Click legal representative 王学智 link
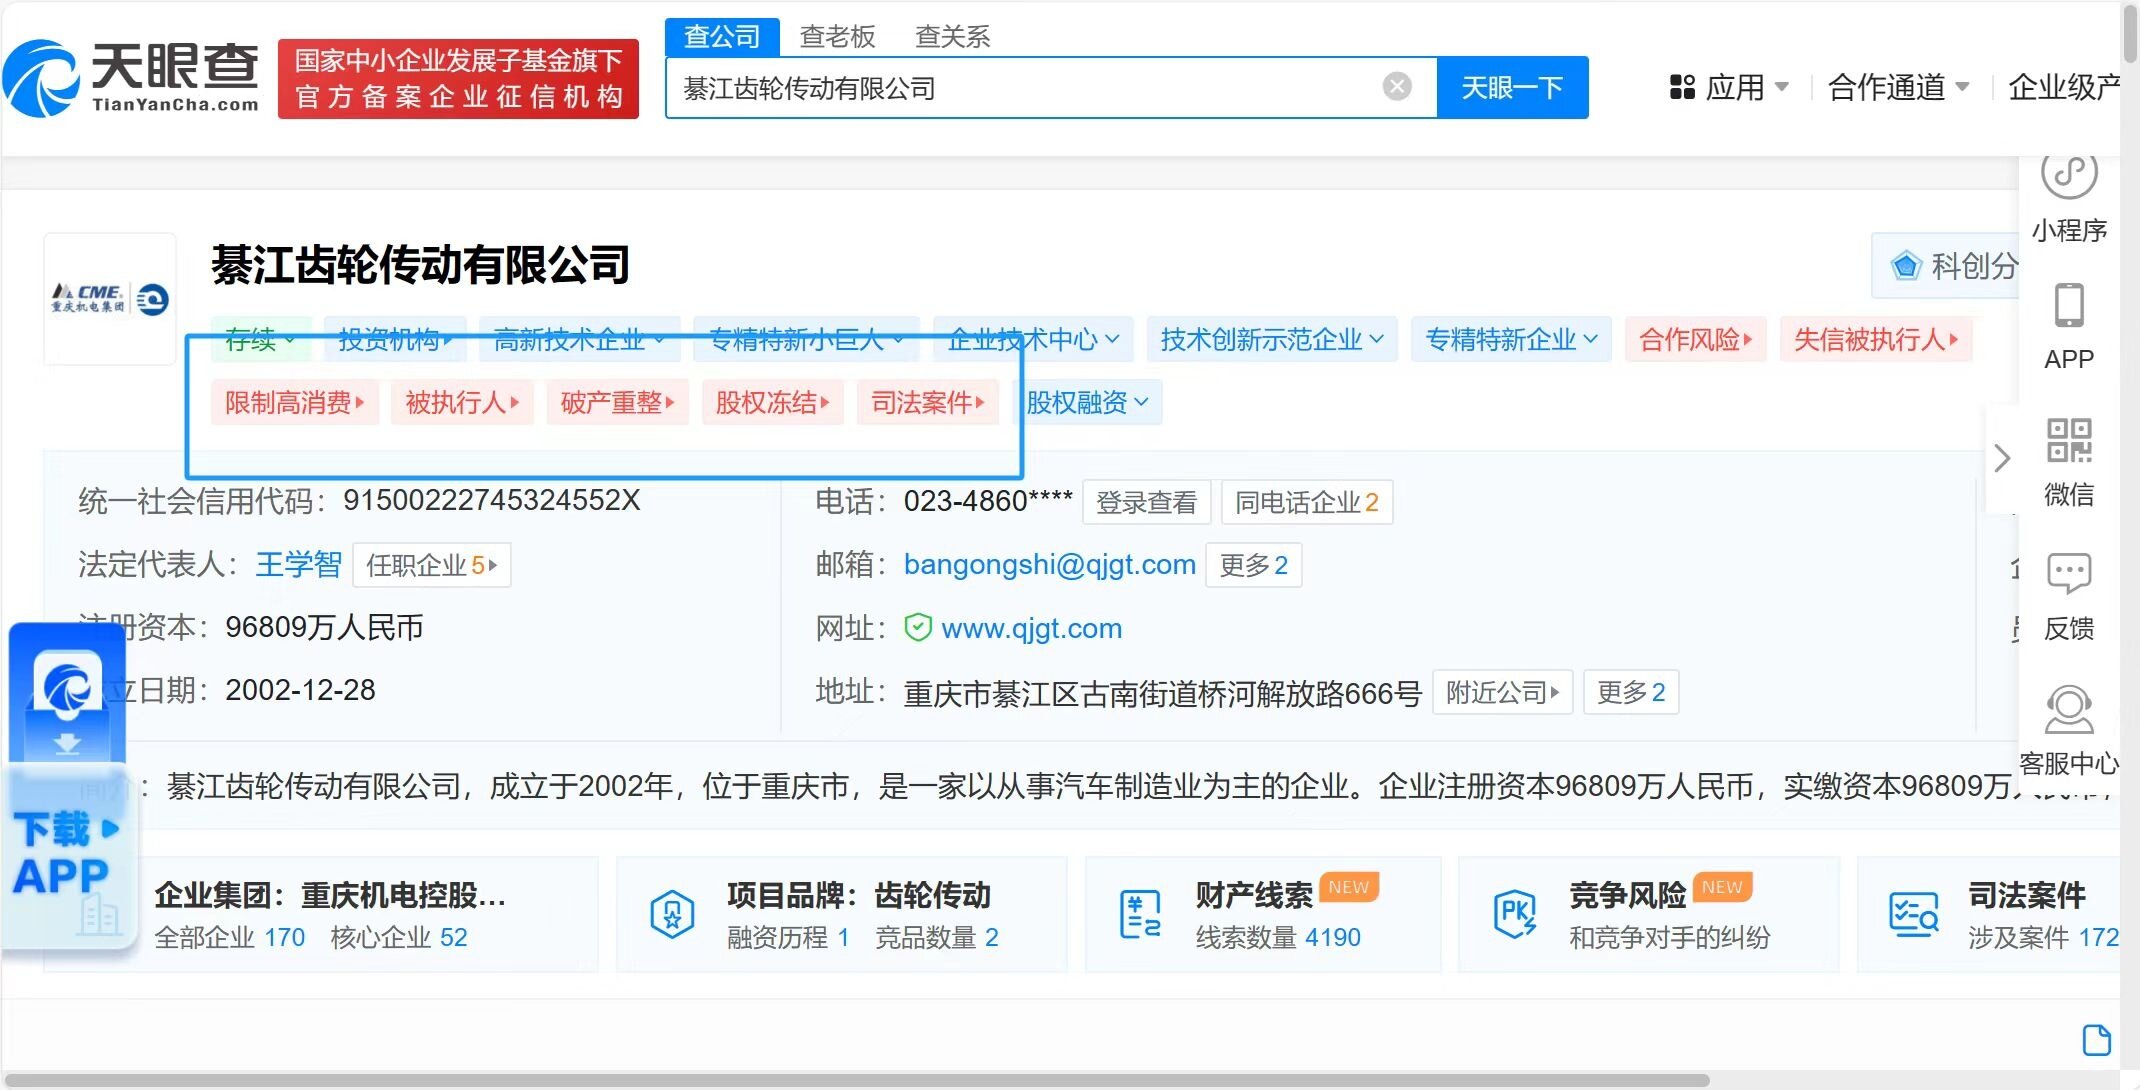 (298, 565)
